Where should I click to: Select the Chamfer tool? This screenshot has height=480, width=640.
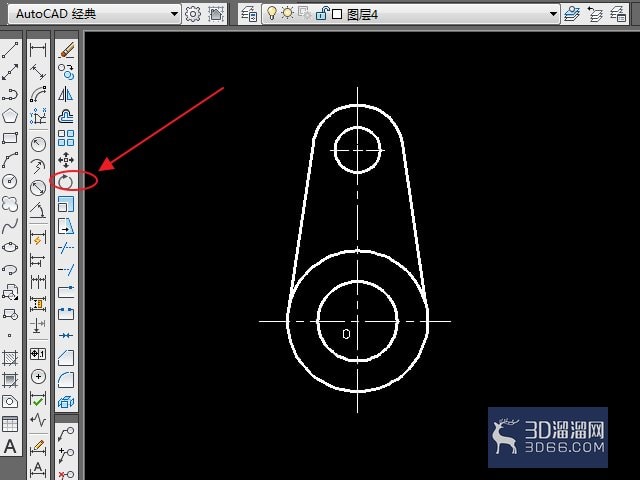click(66, 358)
